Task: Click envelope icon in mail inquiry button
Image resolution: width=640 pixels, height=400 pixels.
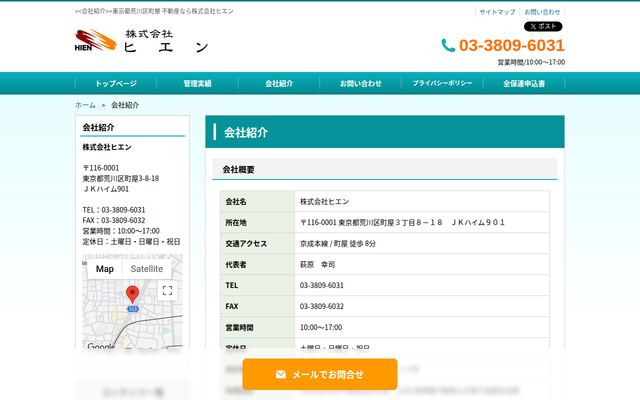Action: (280, 374)
